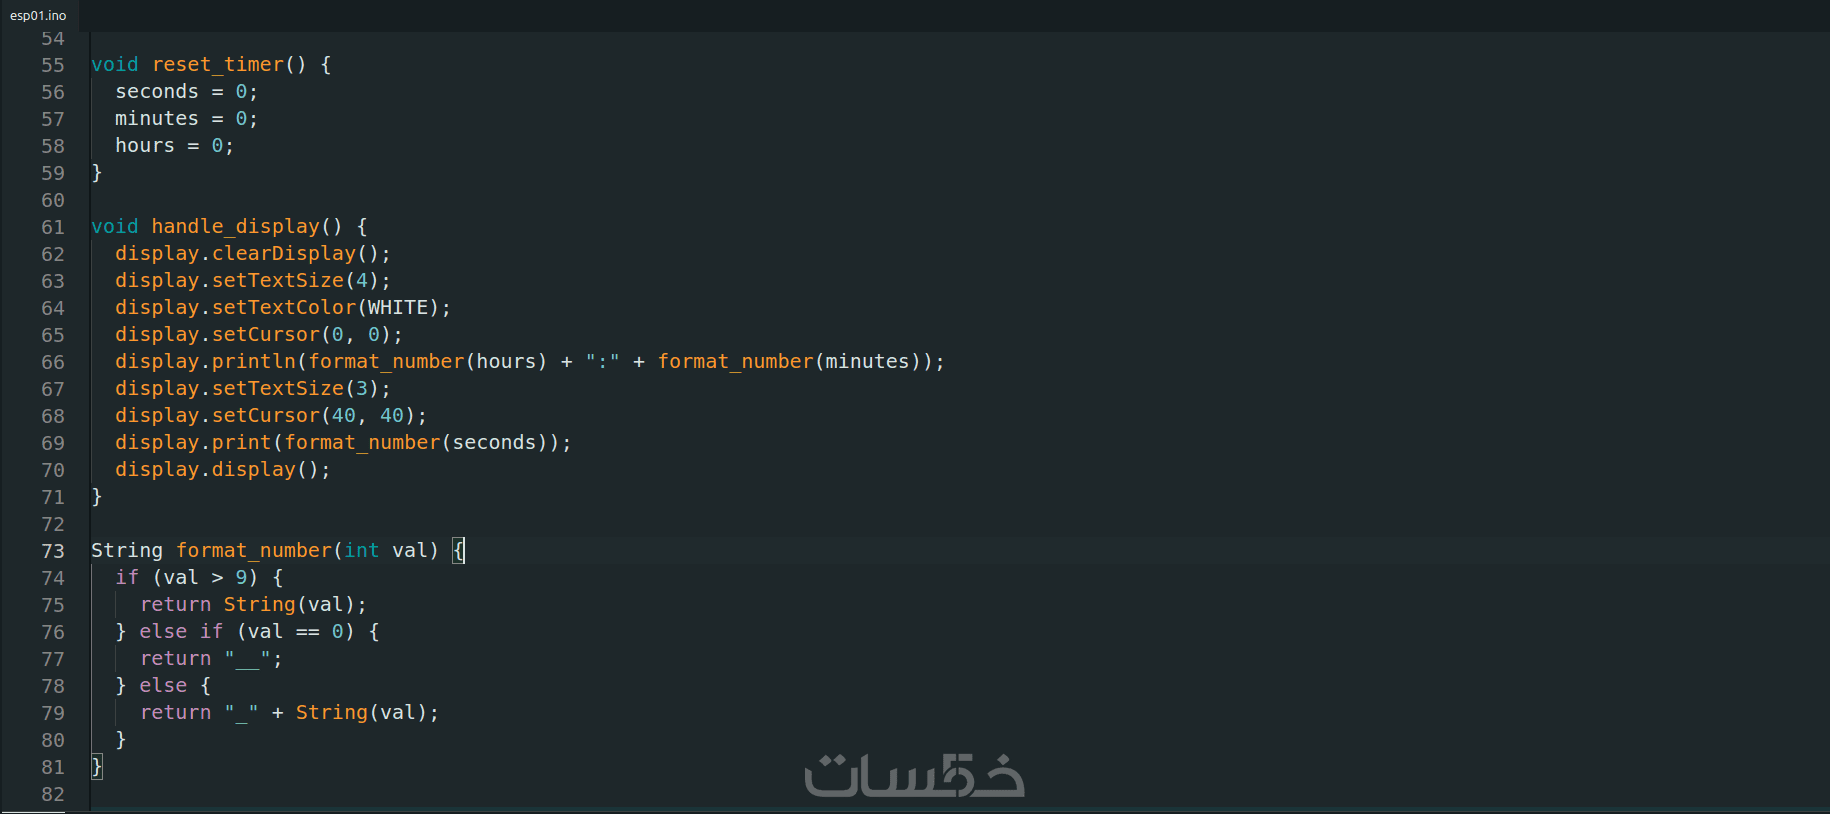Click "return String(val);" on line 75
1830x814 pixels.
click(x=253, y=605)
